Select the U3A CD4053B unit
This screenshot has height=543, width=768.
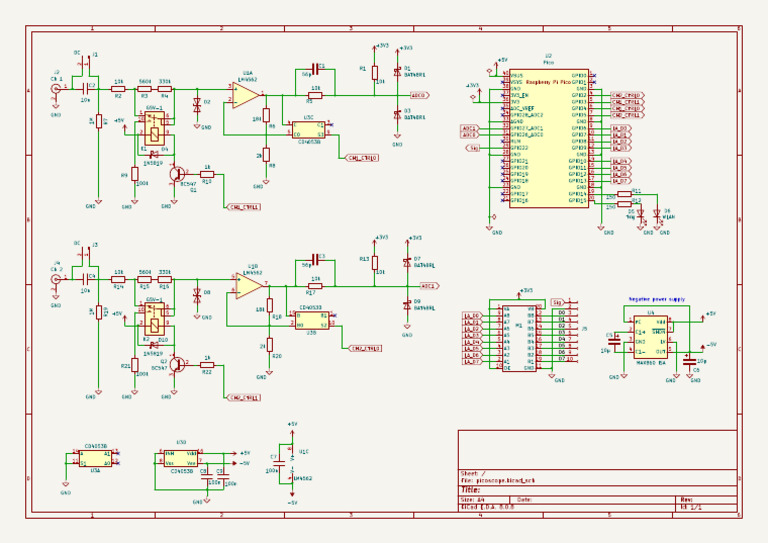tap(95, 458)
